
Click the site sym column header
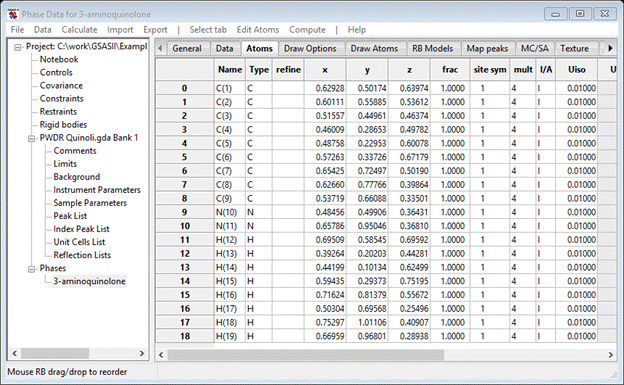pyautogui.click(x=489, y=70)
